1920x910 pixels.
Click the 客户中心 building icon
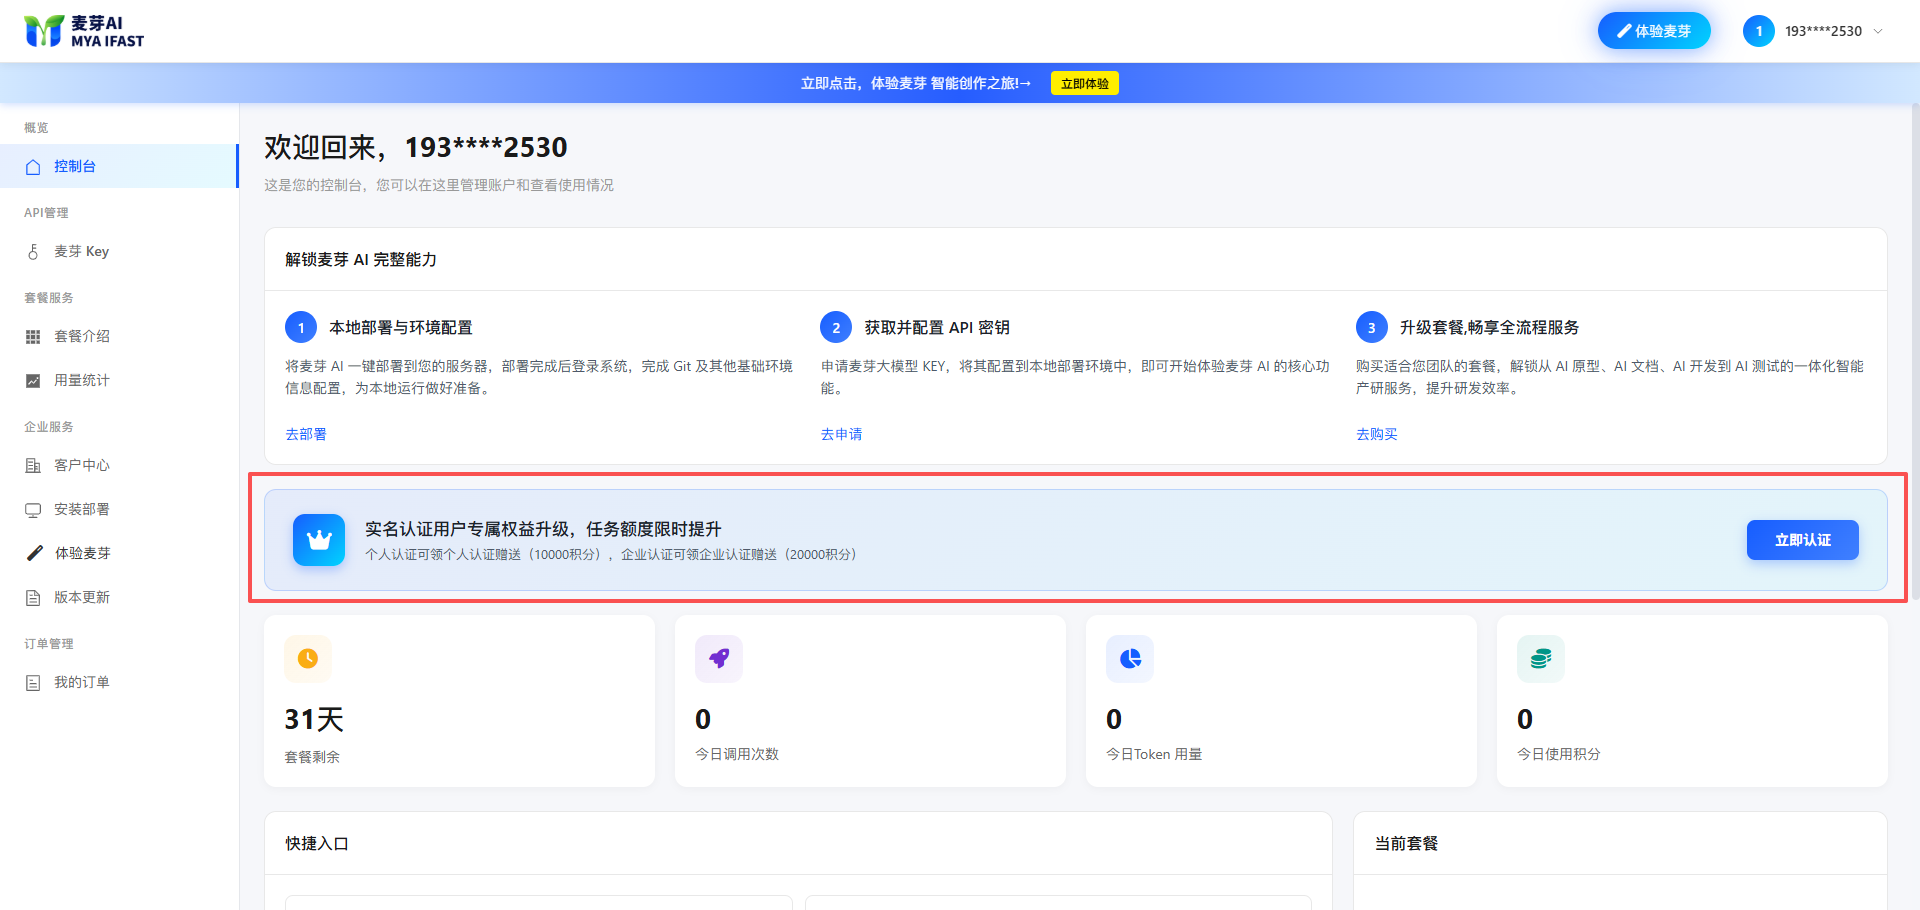pos(33,466)
